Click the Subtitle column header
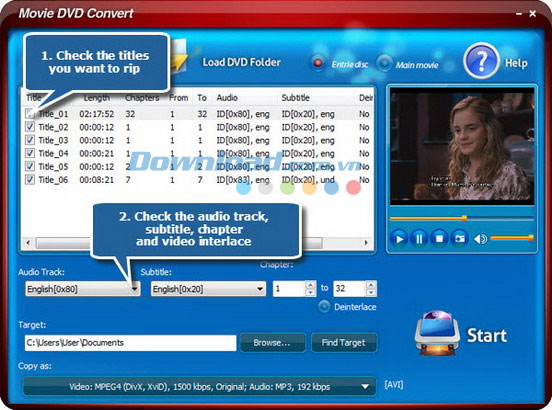 coord(295,97)
